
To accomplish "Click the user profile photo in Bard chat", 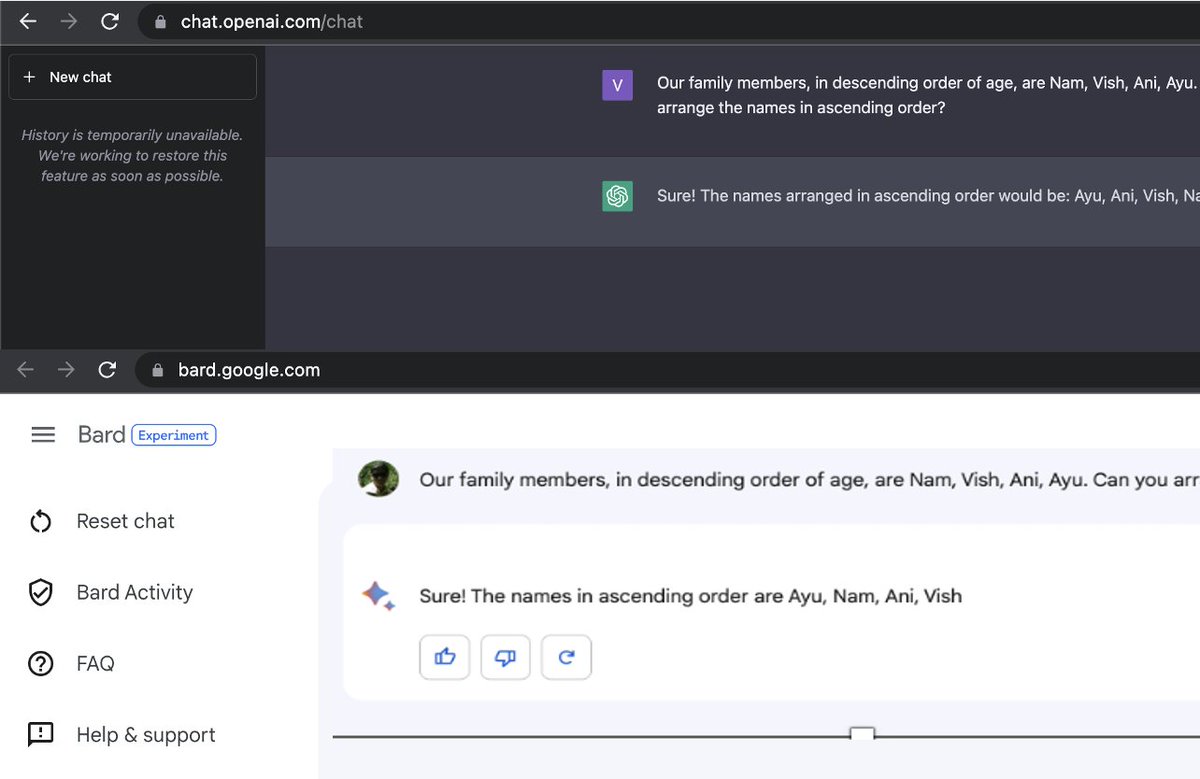I will (379, 479).
